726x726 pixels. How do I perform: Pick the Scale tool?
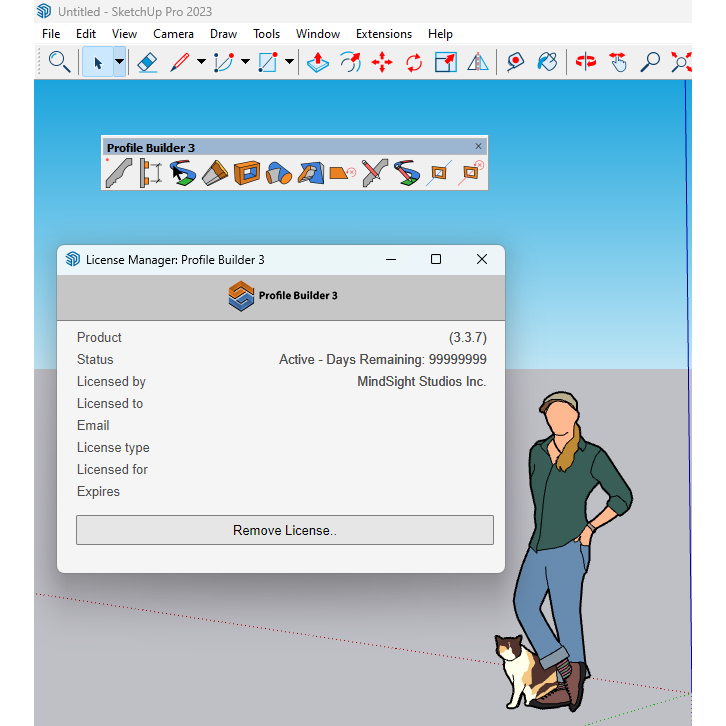point(446,62)
